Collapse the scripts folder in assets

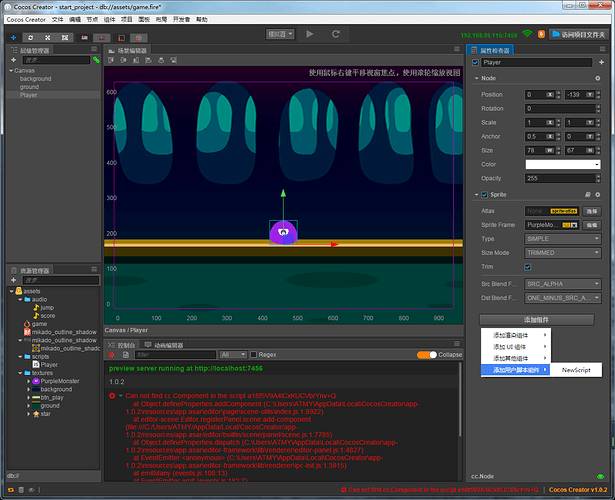(x=20, y=356)
